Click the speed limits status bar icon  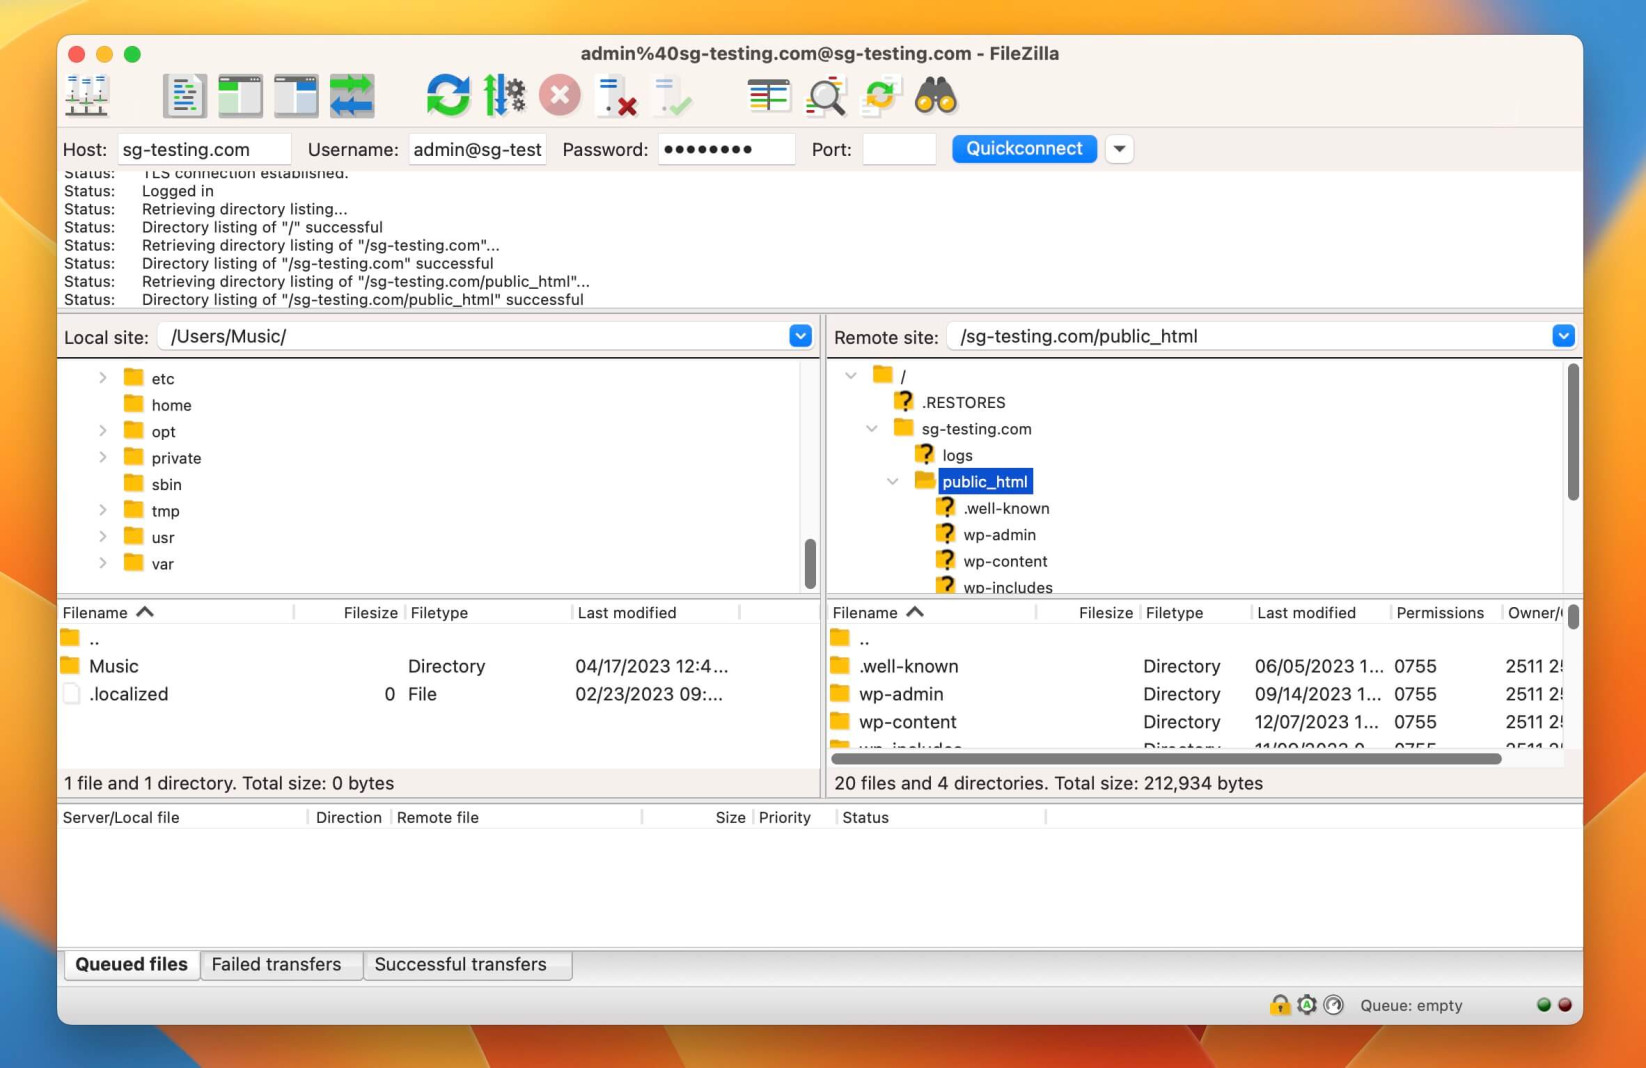[1333, 1005]
